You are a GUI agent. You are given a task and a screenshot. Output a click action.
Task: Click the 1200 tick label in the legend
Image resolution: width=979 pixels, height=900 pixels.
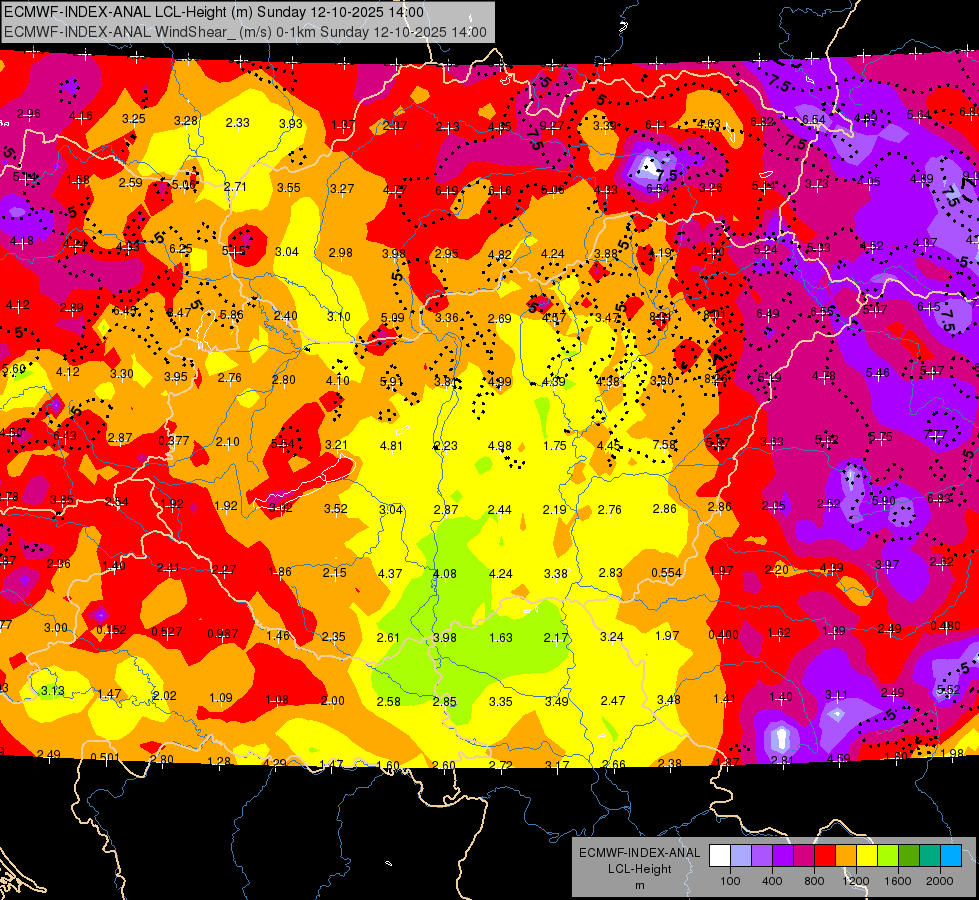(855, 881)
